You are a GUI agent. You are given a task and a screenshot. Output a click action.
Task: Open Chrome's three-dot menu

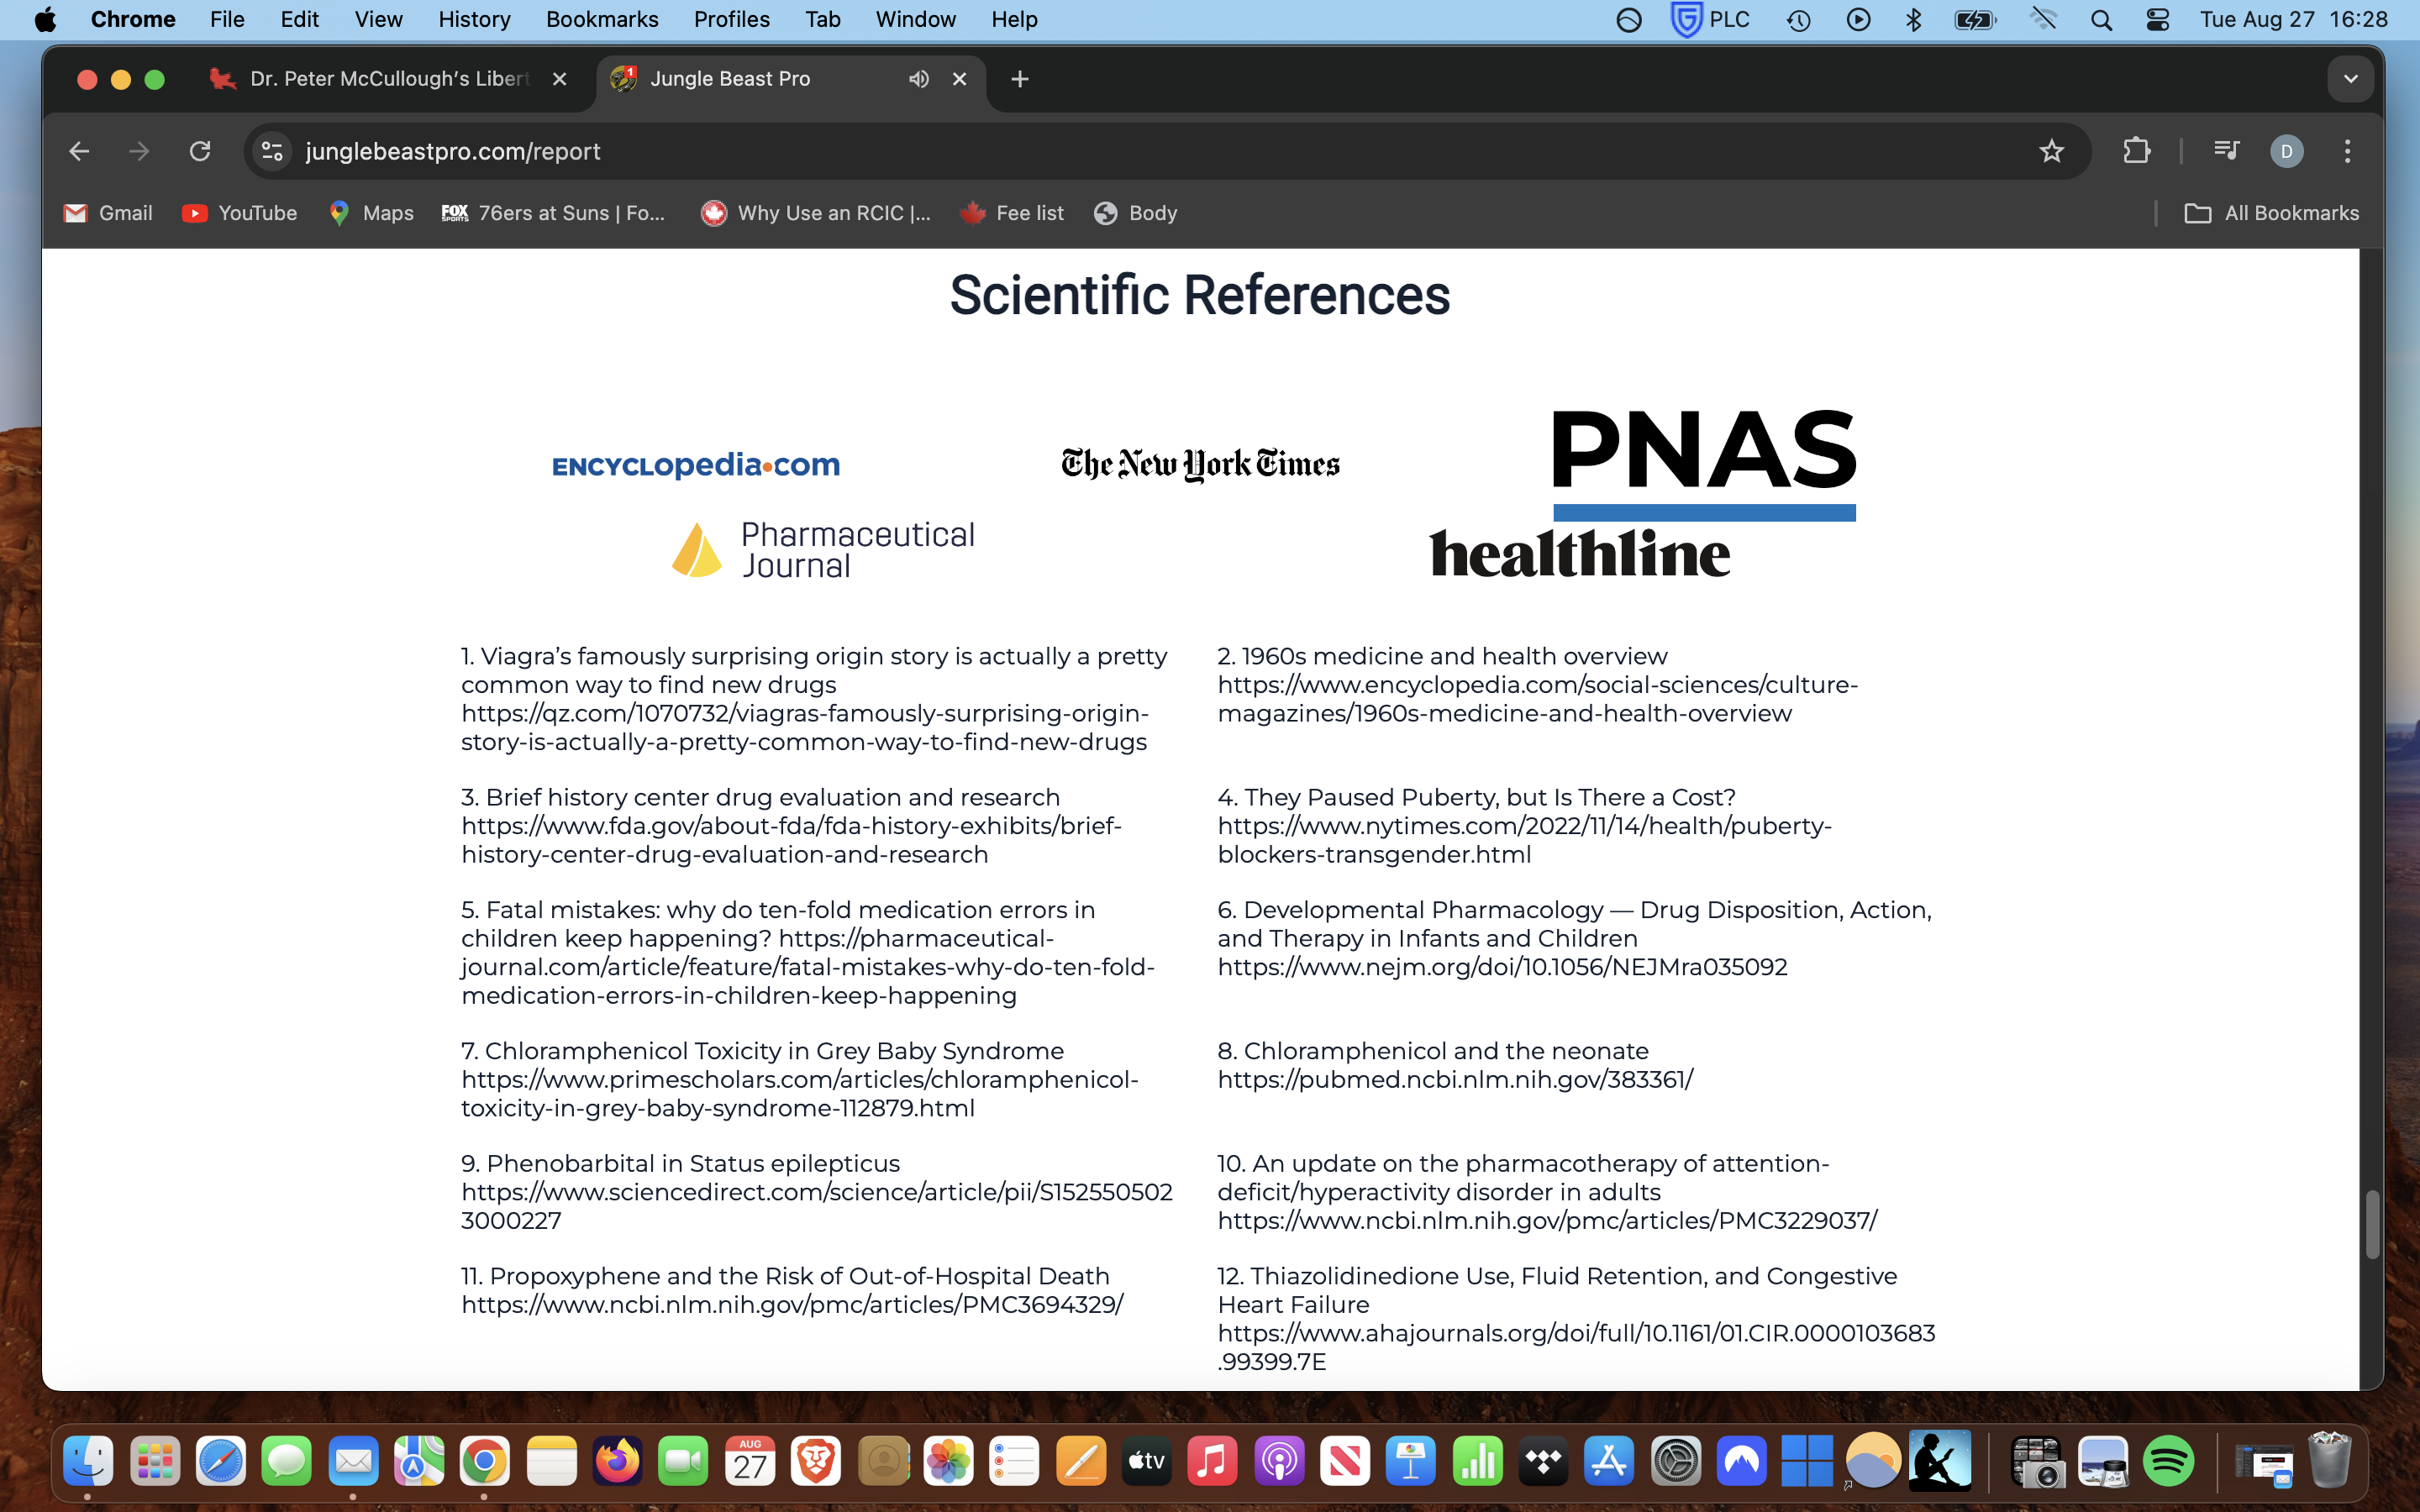coord(2347,151)
